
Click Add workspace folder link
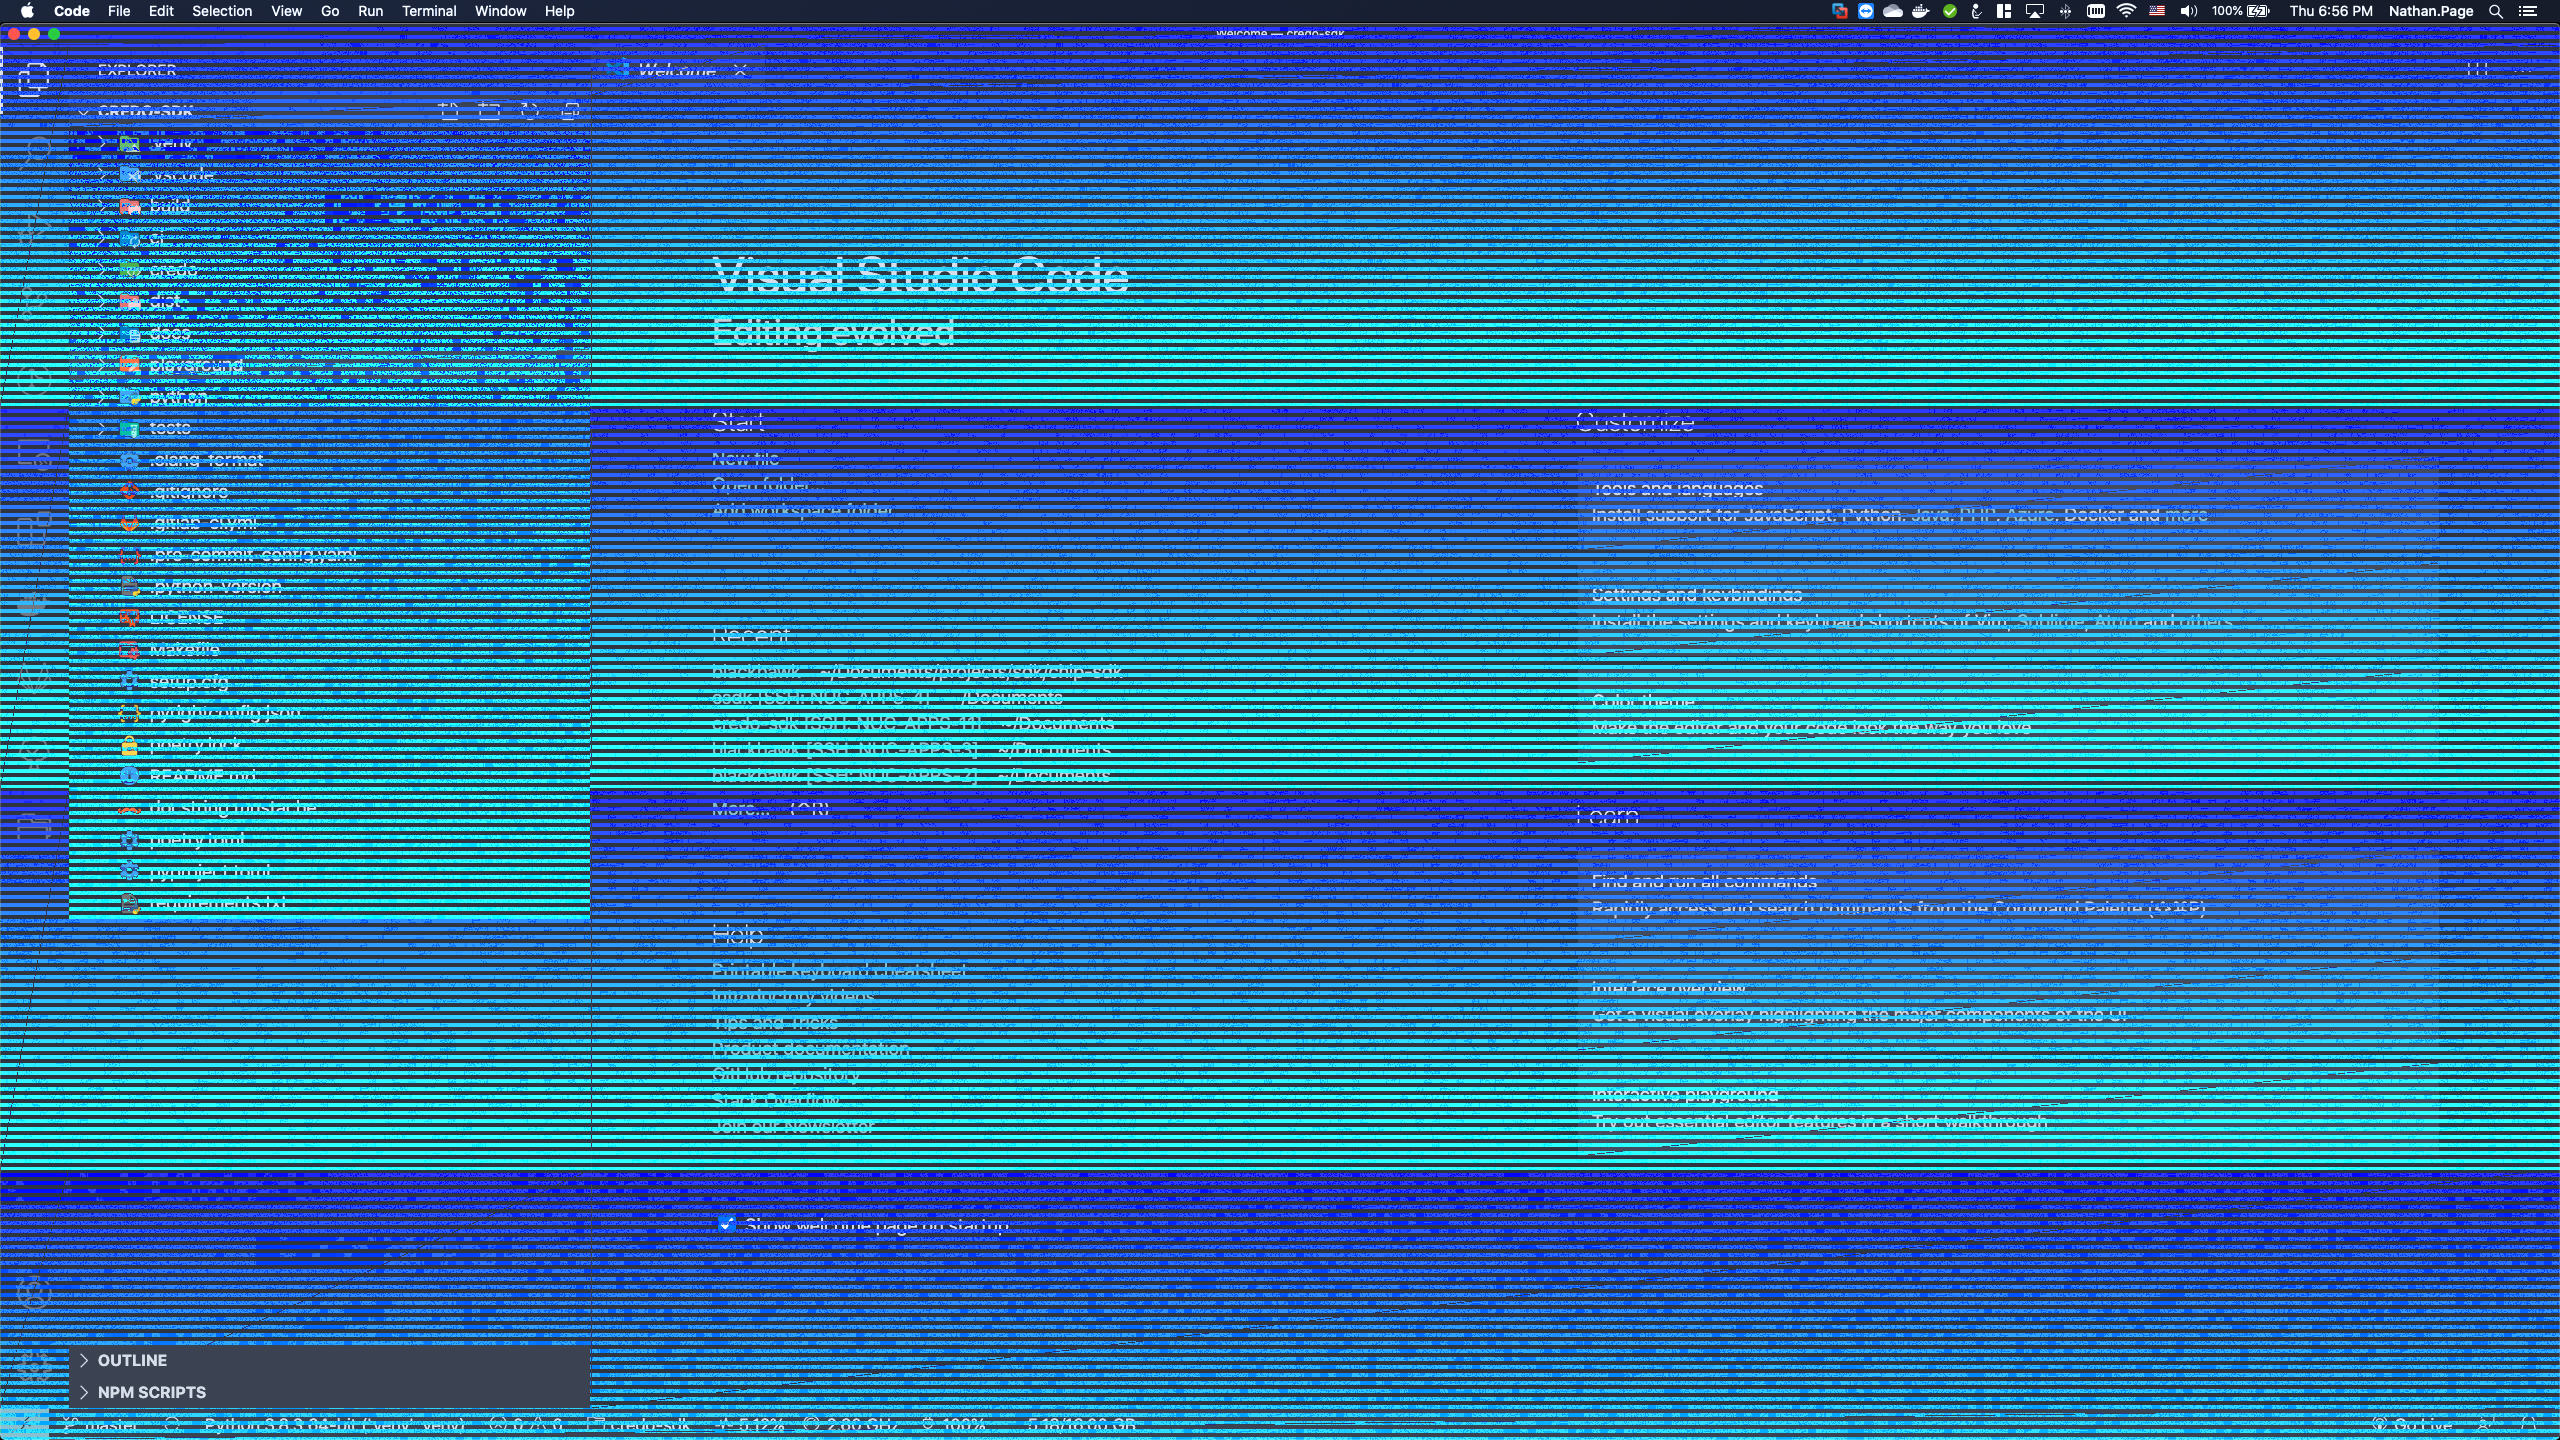[x=802, y=510]
